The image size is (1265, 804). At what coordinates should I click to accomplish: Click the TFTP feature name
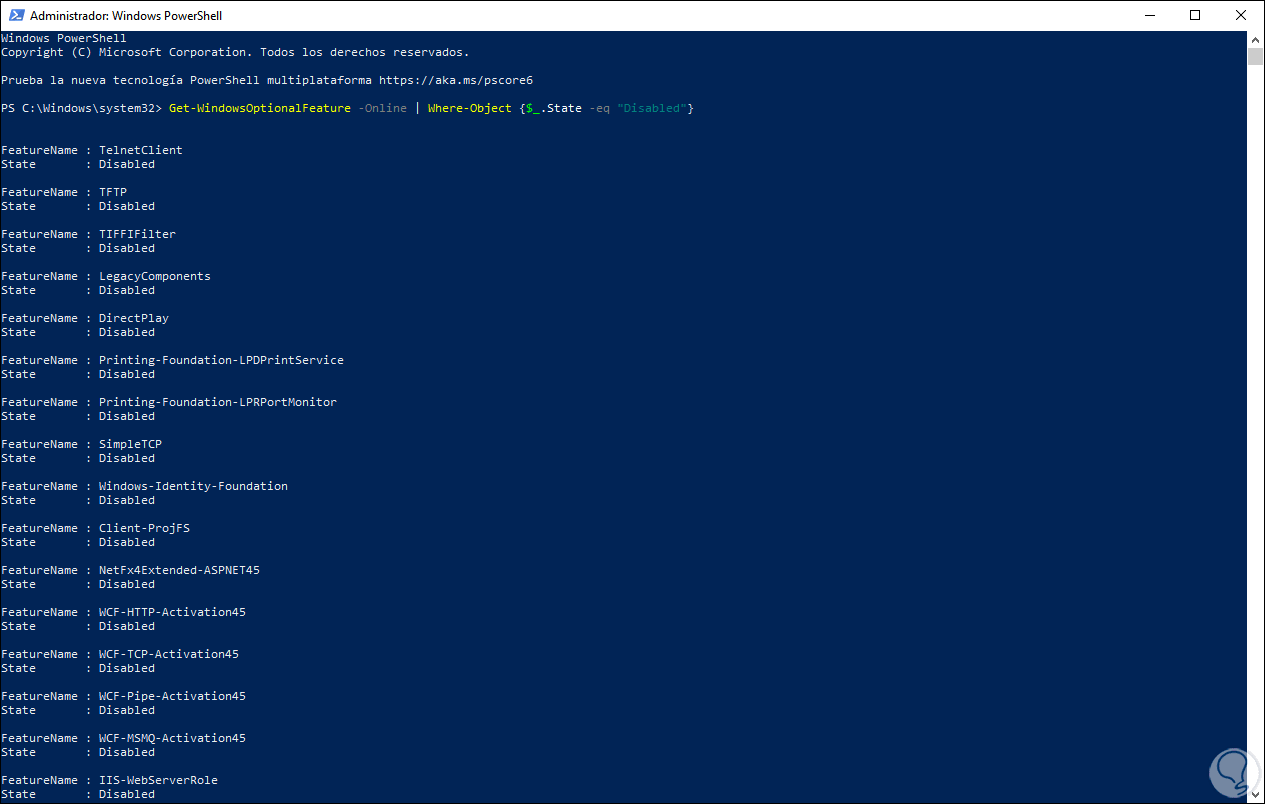112,192
